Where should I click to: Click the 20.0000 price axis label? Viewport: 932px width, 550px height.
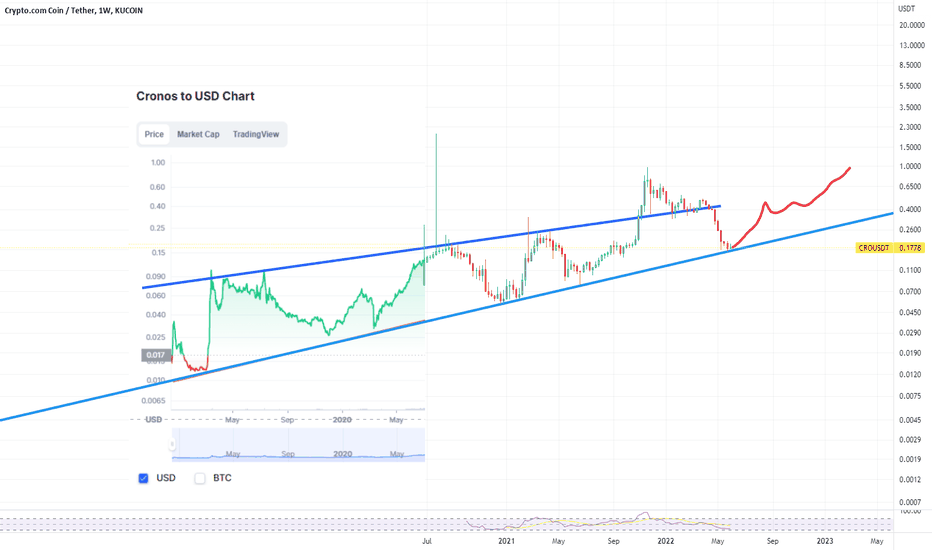coord(912,25)
